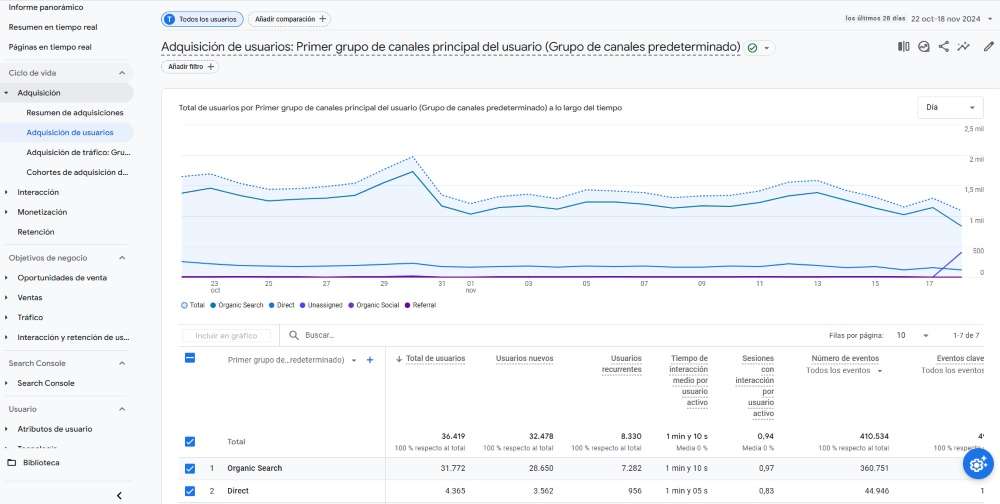The height and width of the screenshot is (504, 1000).
Task: Collapse the Objetivos de negocio section
Action: (122, 258)
